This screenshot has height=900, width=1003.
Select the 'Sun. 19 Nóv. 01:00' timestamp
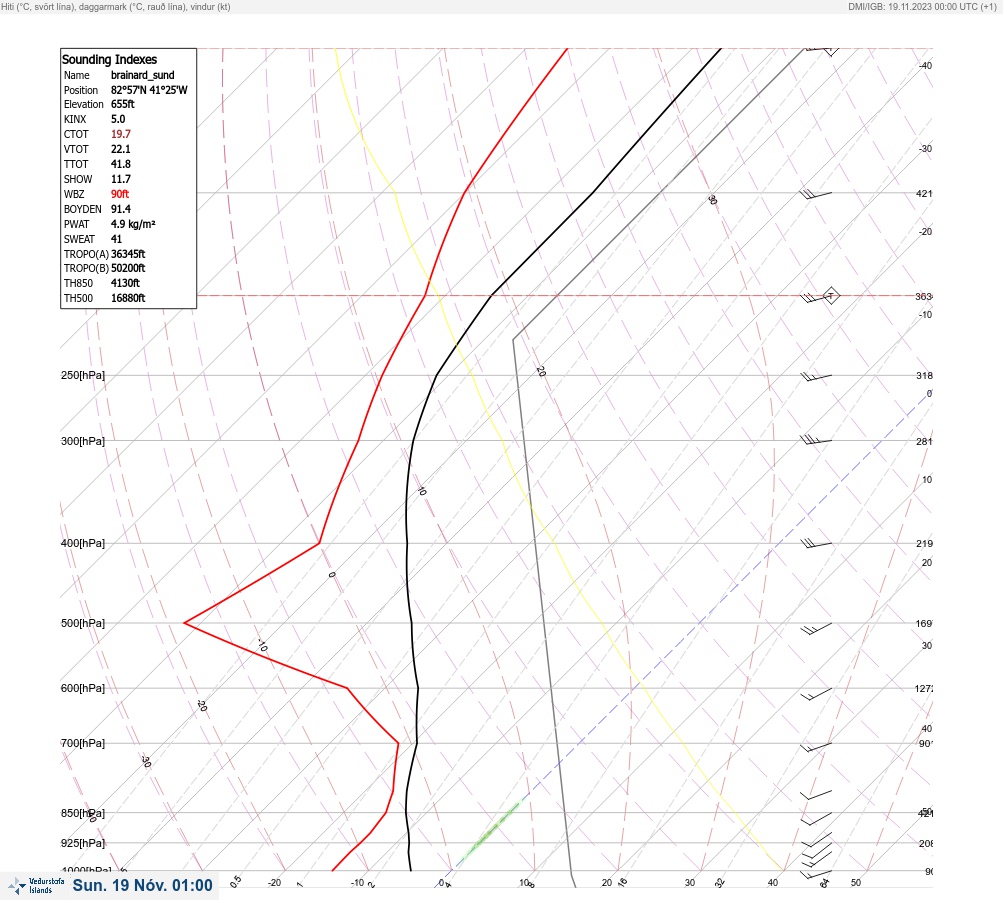[x=143, y=885]
